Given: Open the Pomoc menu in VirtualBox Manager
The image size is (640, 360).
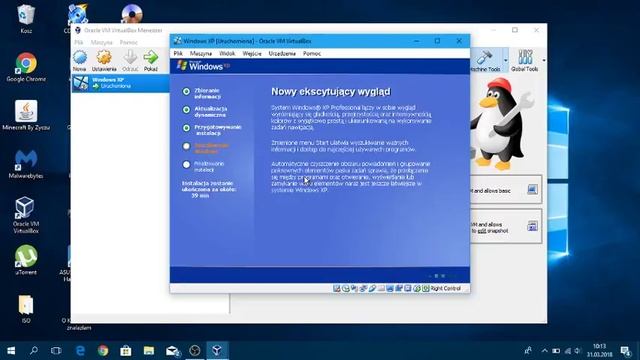Looking at the screenshot, I should (129, 42).
